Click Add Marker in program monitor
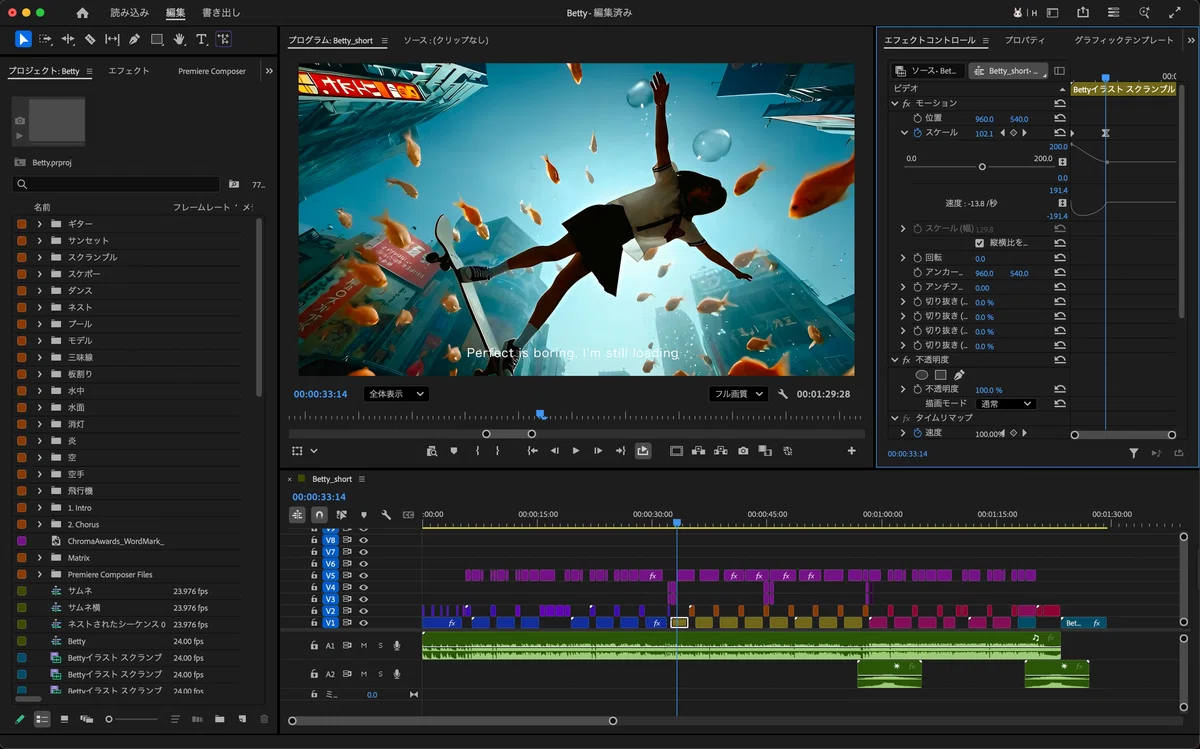 click(454, 451)
